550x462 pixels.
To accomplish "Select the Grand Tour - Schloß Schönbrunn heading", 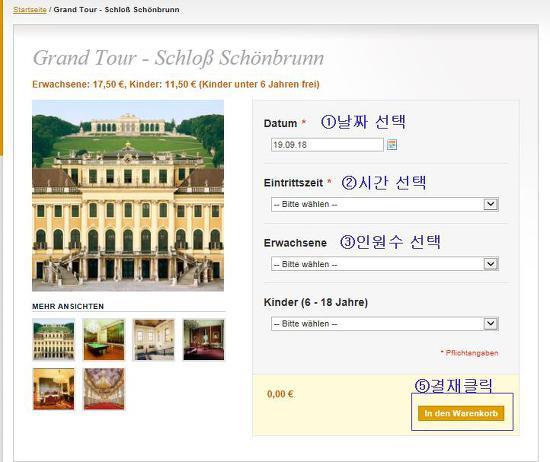I will pos(178,58).
